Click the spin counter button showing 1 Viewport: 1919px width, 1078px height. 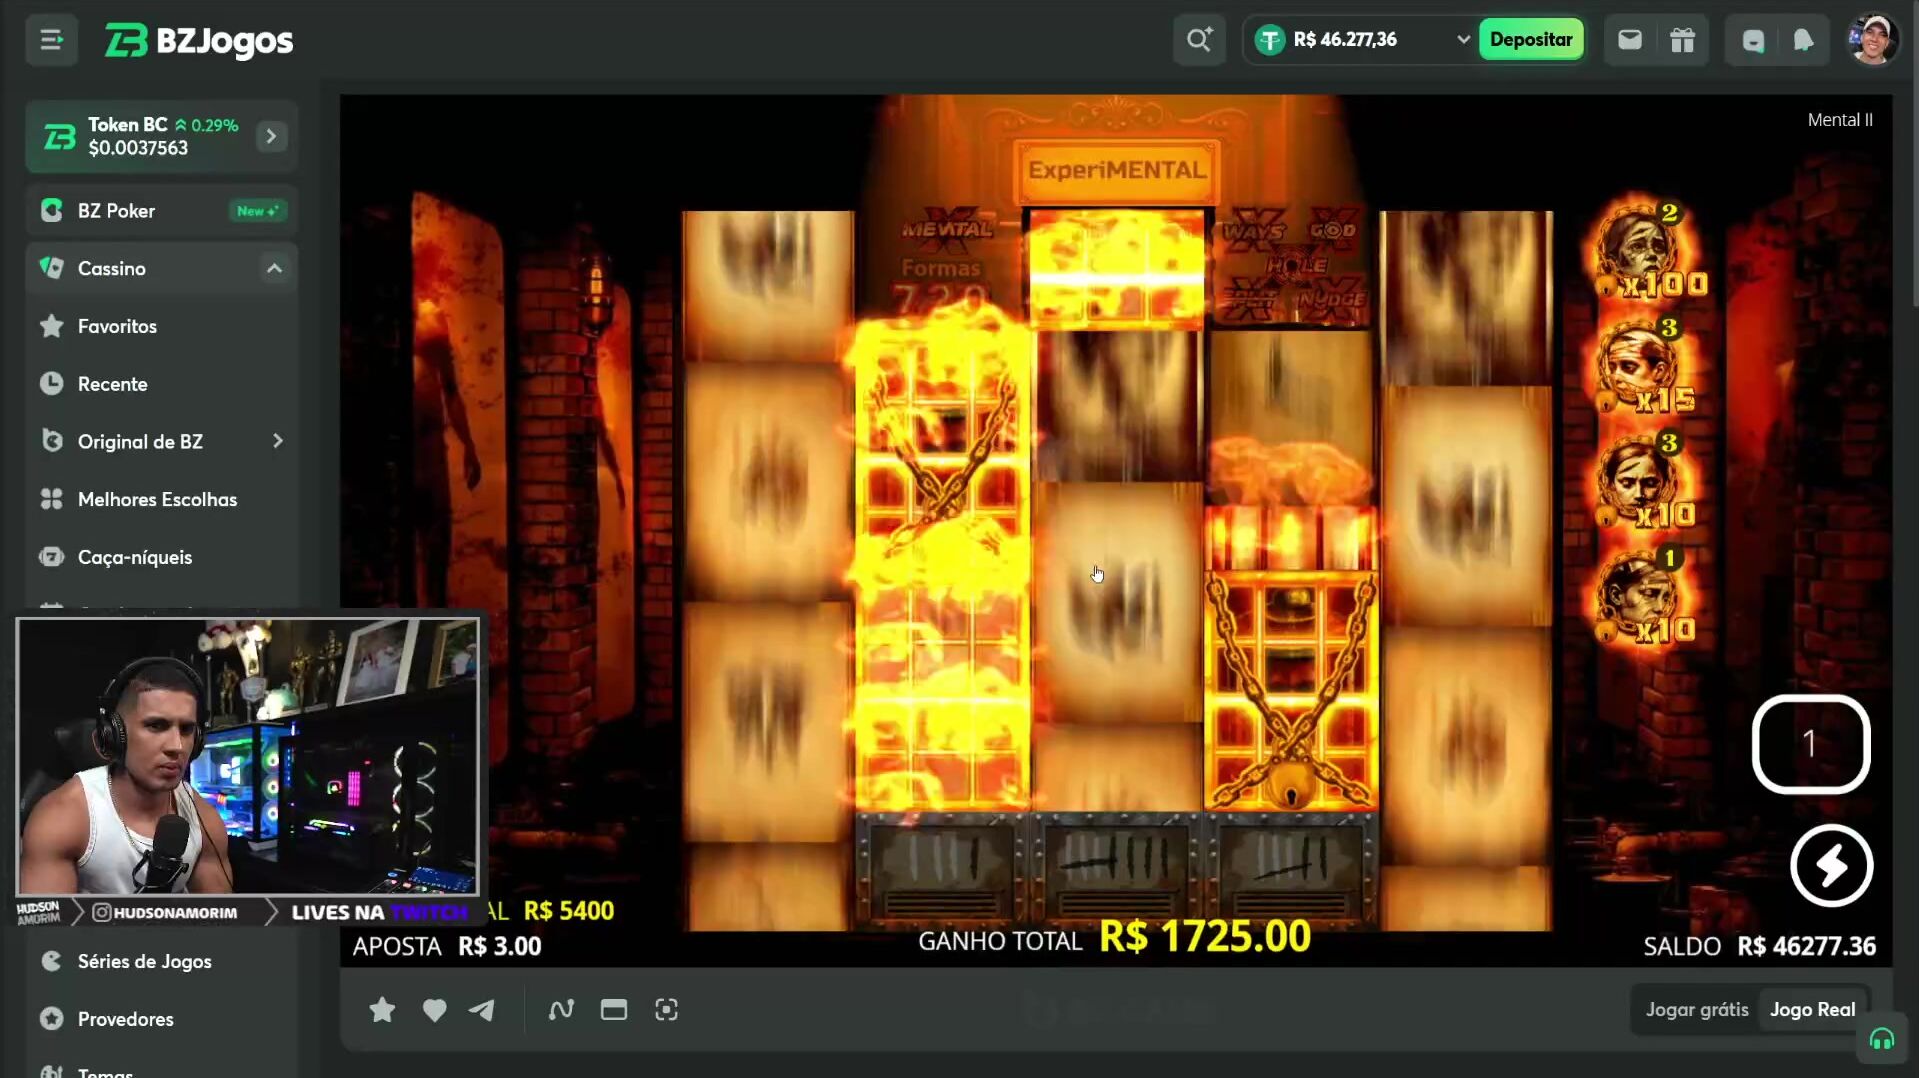pyautogui.click(x=1810, y=744)
